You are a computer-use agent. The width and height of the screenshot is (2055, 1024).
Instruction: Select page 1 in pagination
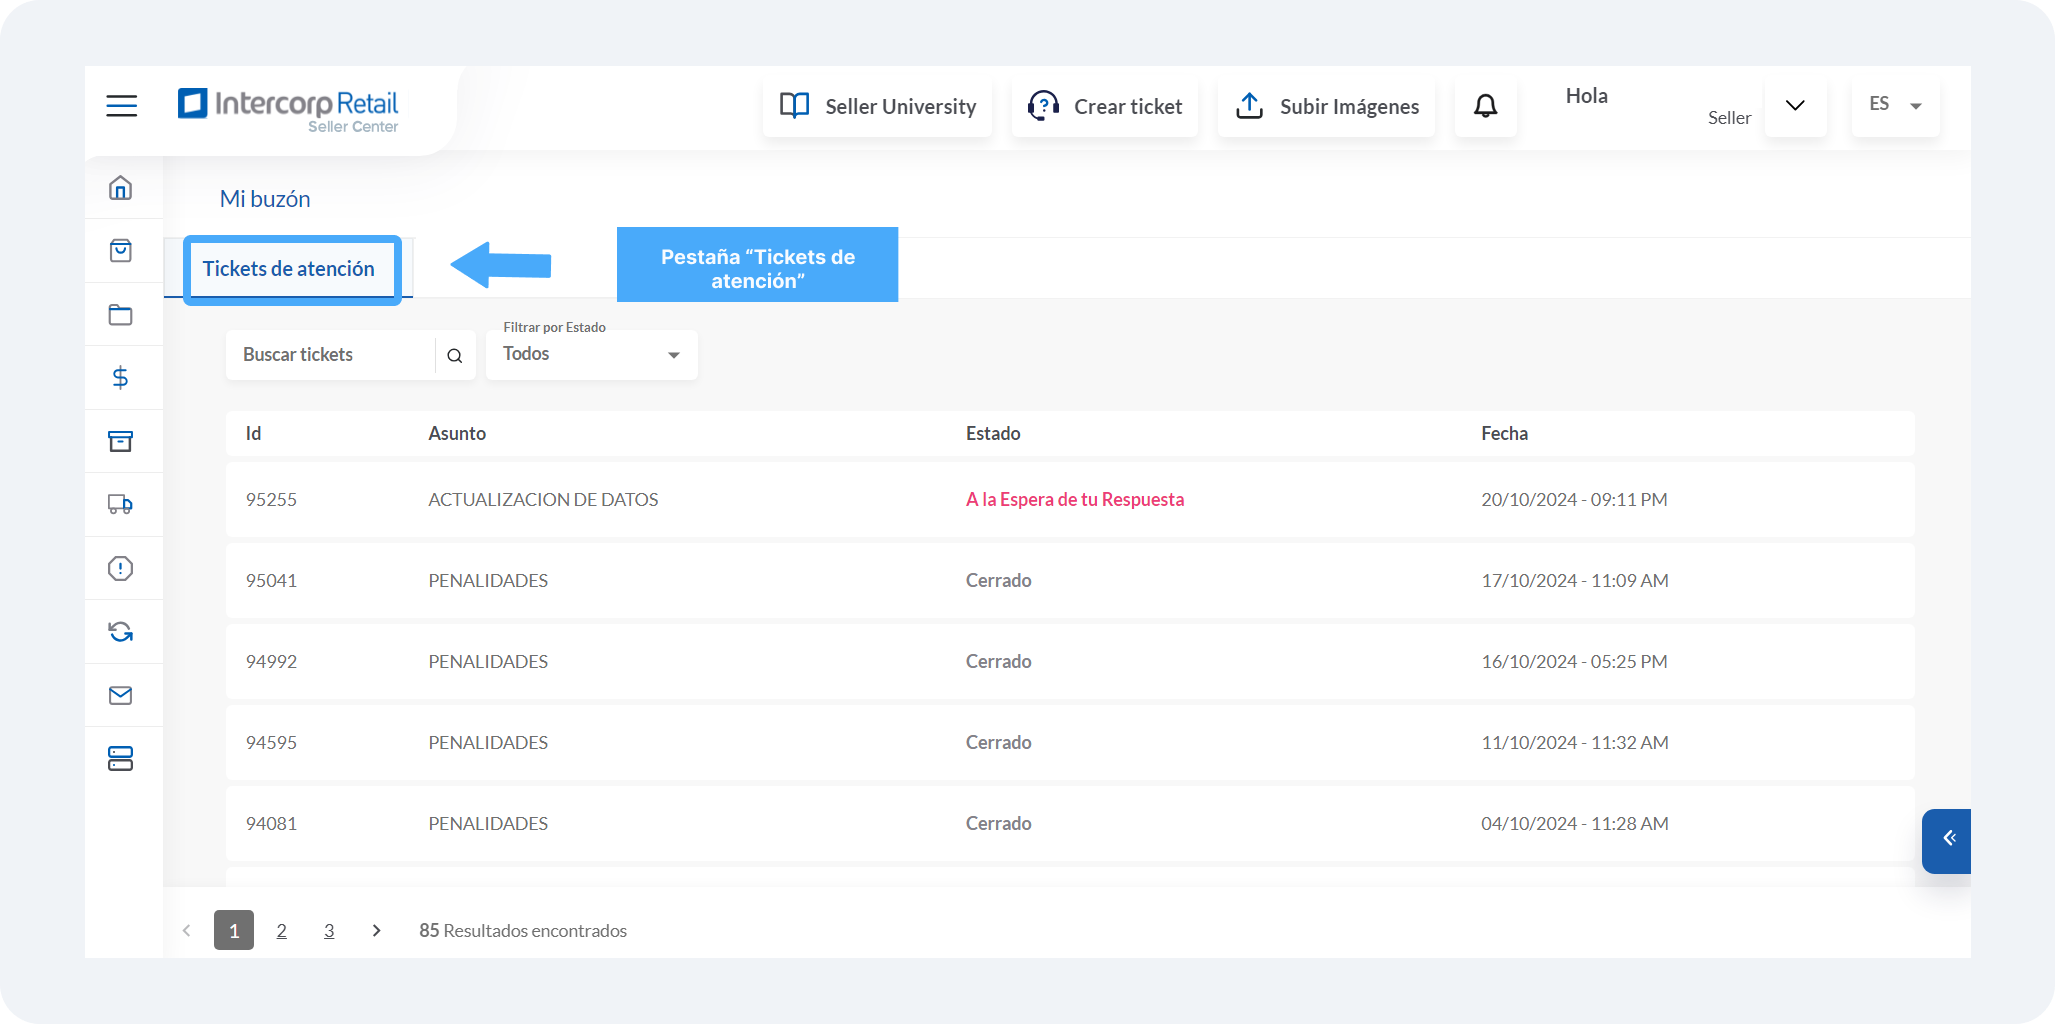click(234, 930)
